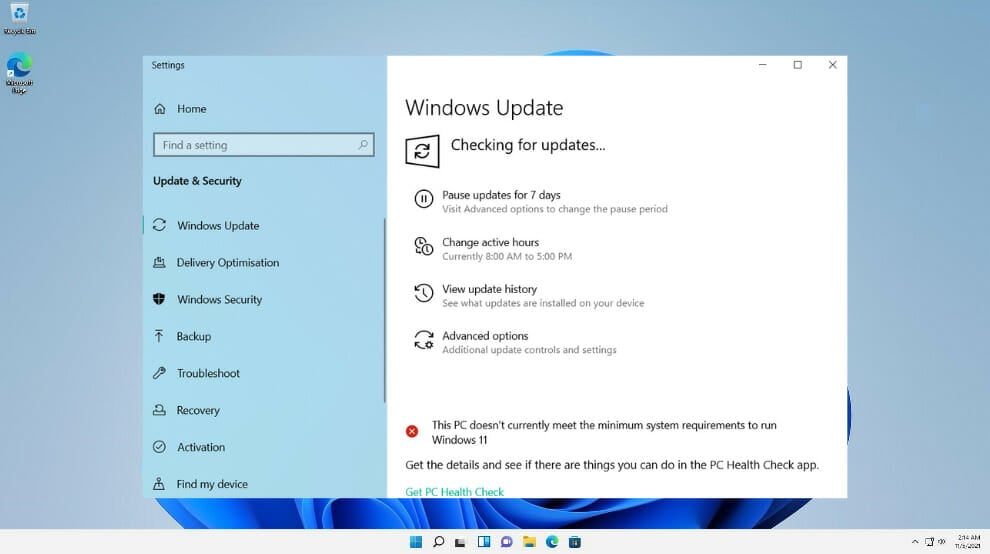Screen dimensions: 990x554
Task: Click the Windows Update page title
Action: pyautogui.click(x=484, y=108)
